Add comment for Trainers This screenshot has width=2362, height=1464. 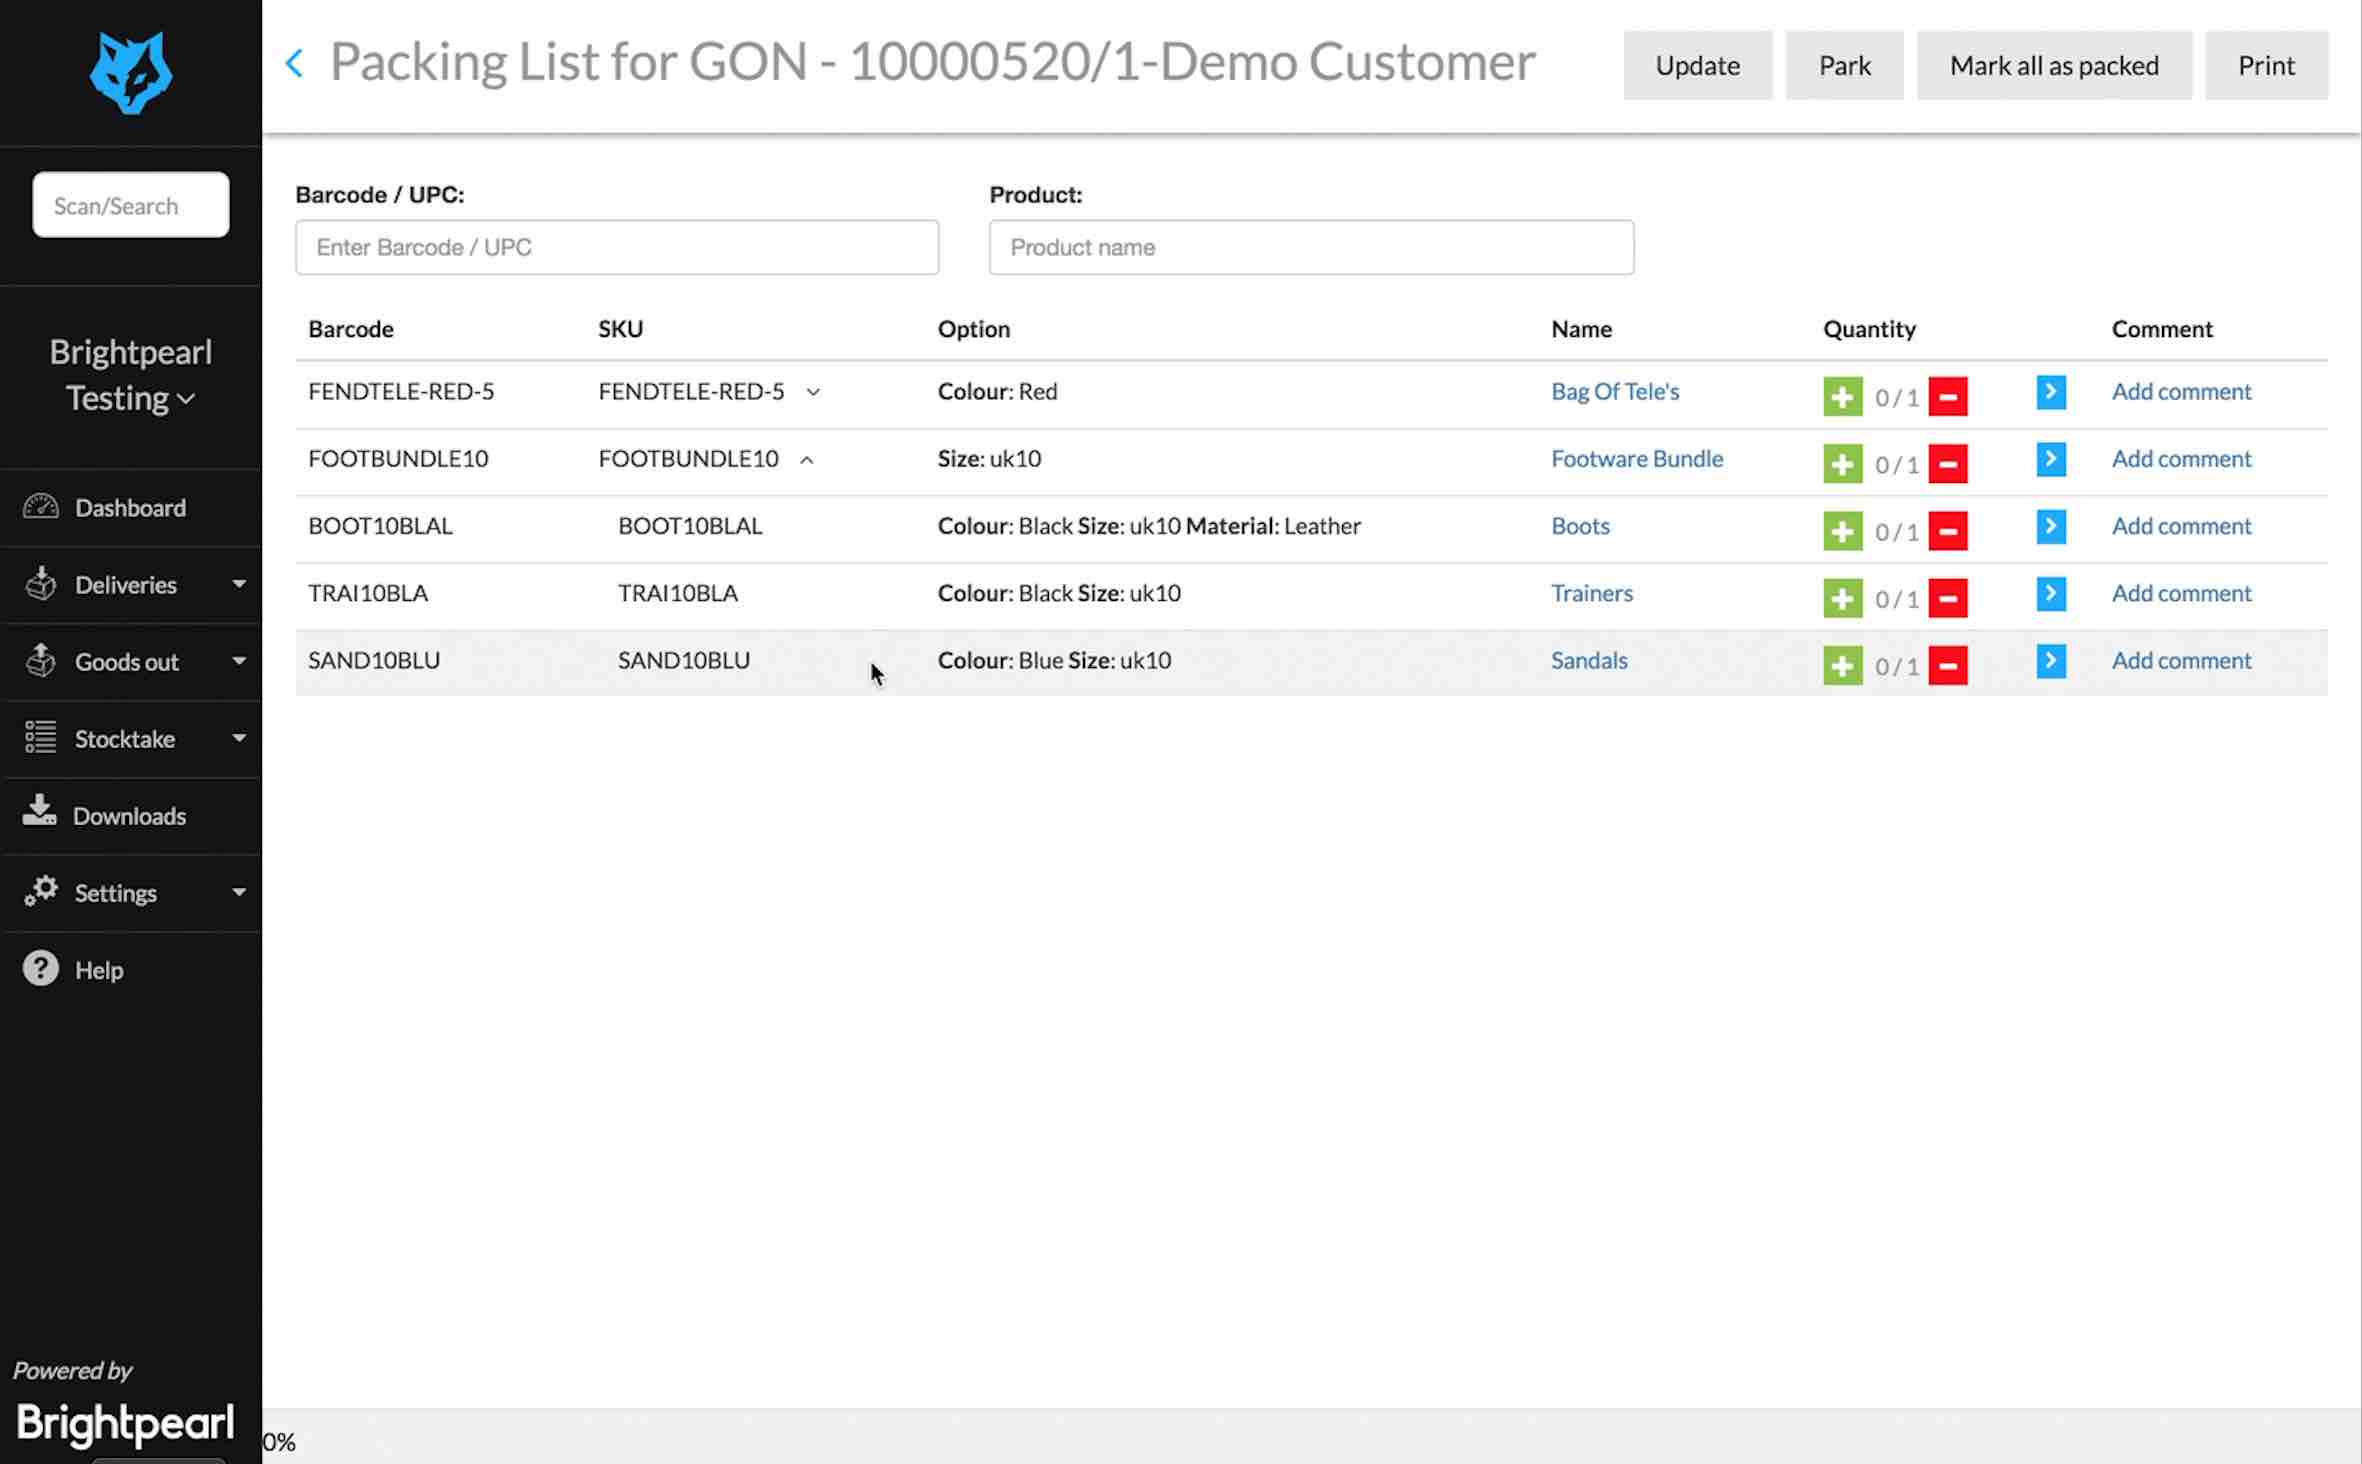click(x=2181, y=592)
